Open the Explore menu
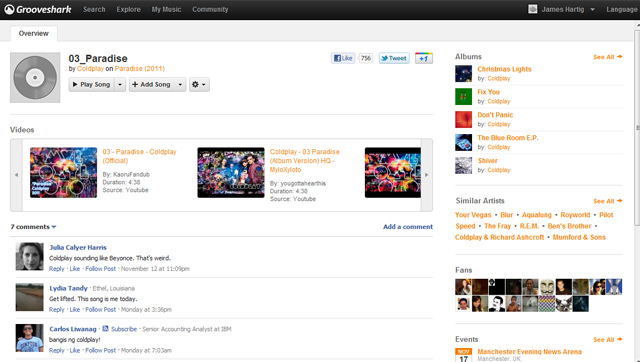This screenshot has height=362, width=640. [128, 9]
